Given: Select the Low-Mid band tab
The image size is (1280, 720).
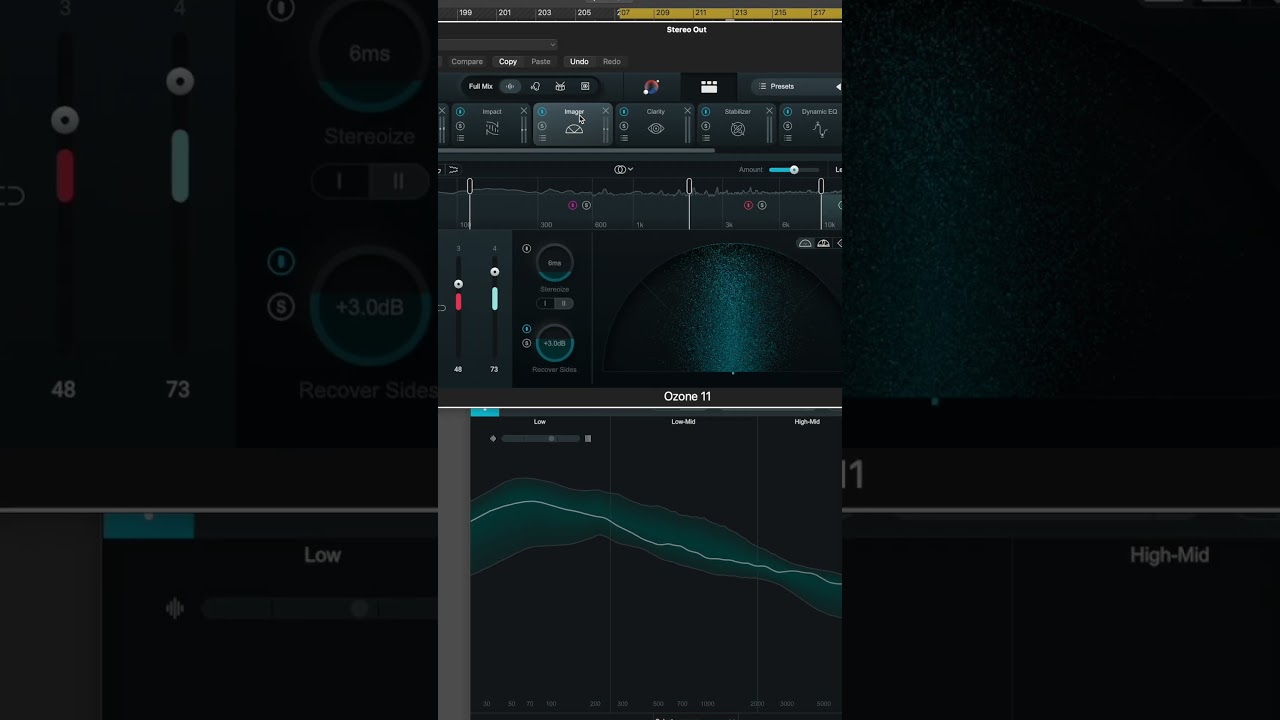Looking at the screenshot, I should (683, 422).
